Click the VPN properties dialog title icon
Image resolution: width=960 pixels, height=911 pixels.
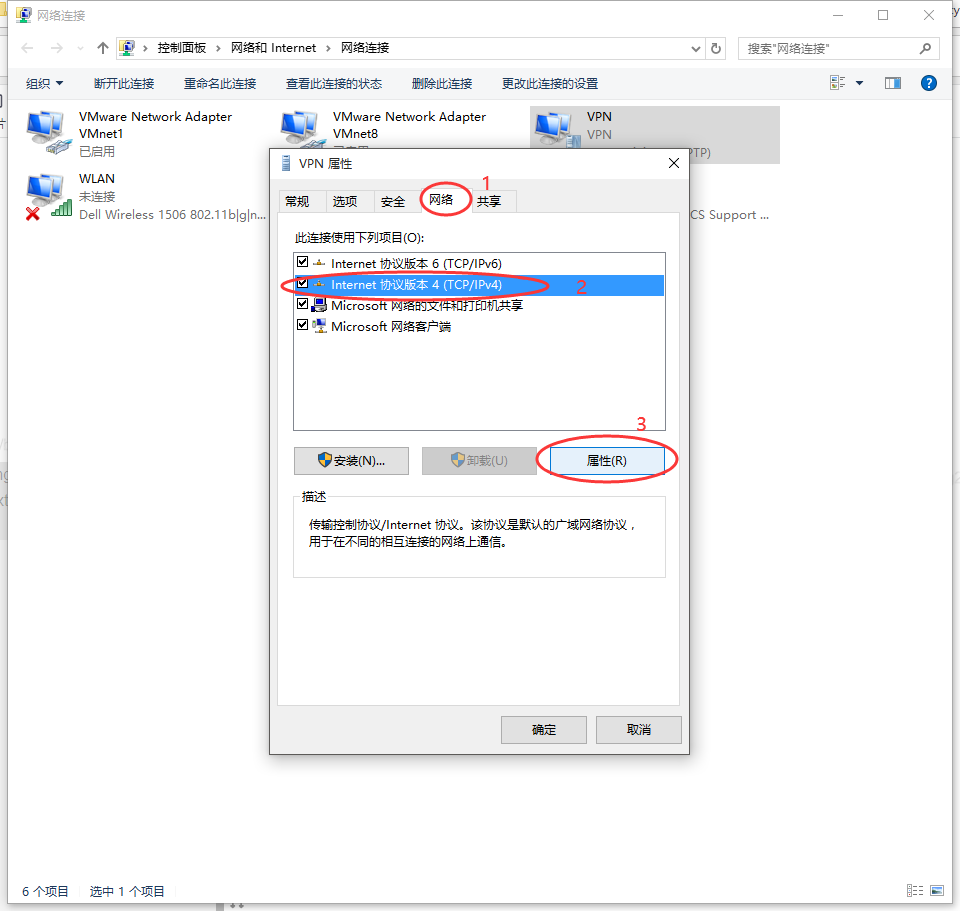[285, 163]
